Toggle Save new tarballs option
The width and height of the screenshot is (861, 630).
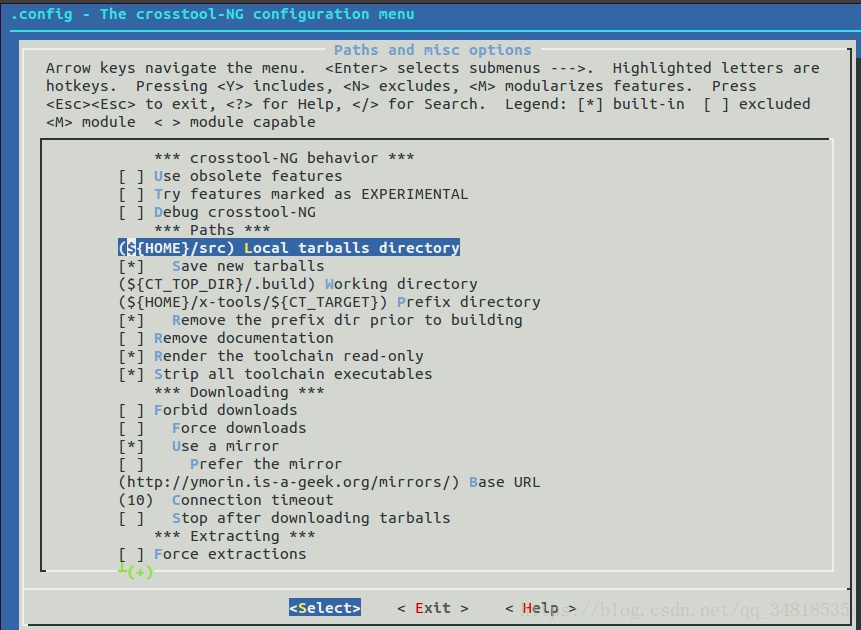click(x=221, y=266)
